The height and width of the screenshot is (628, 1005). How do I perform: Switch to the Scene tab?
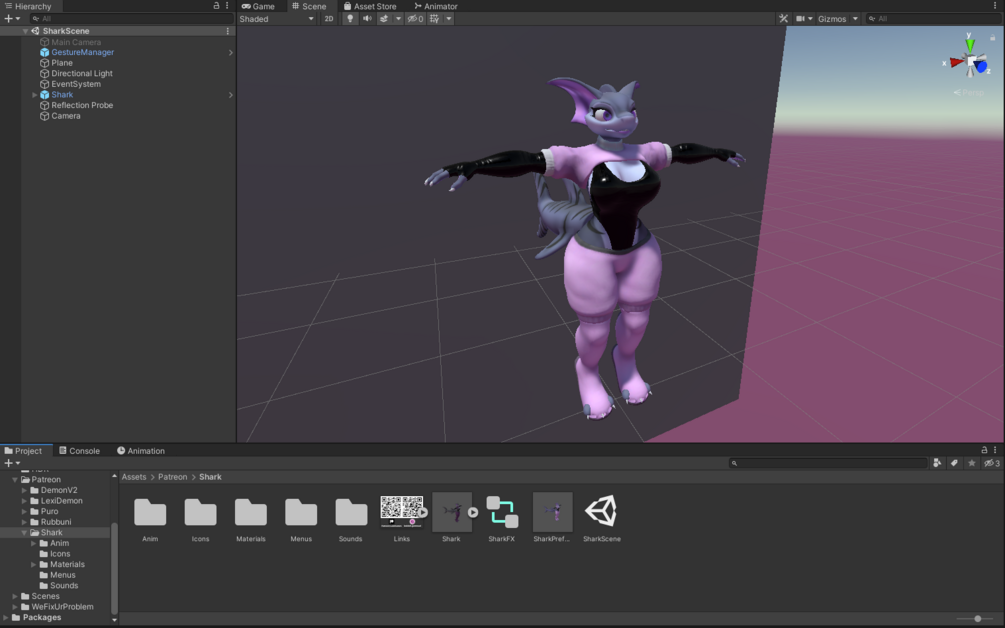(x=309, y=6)
